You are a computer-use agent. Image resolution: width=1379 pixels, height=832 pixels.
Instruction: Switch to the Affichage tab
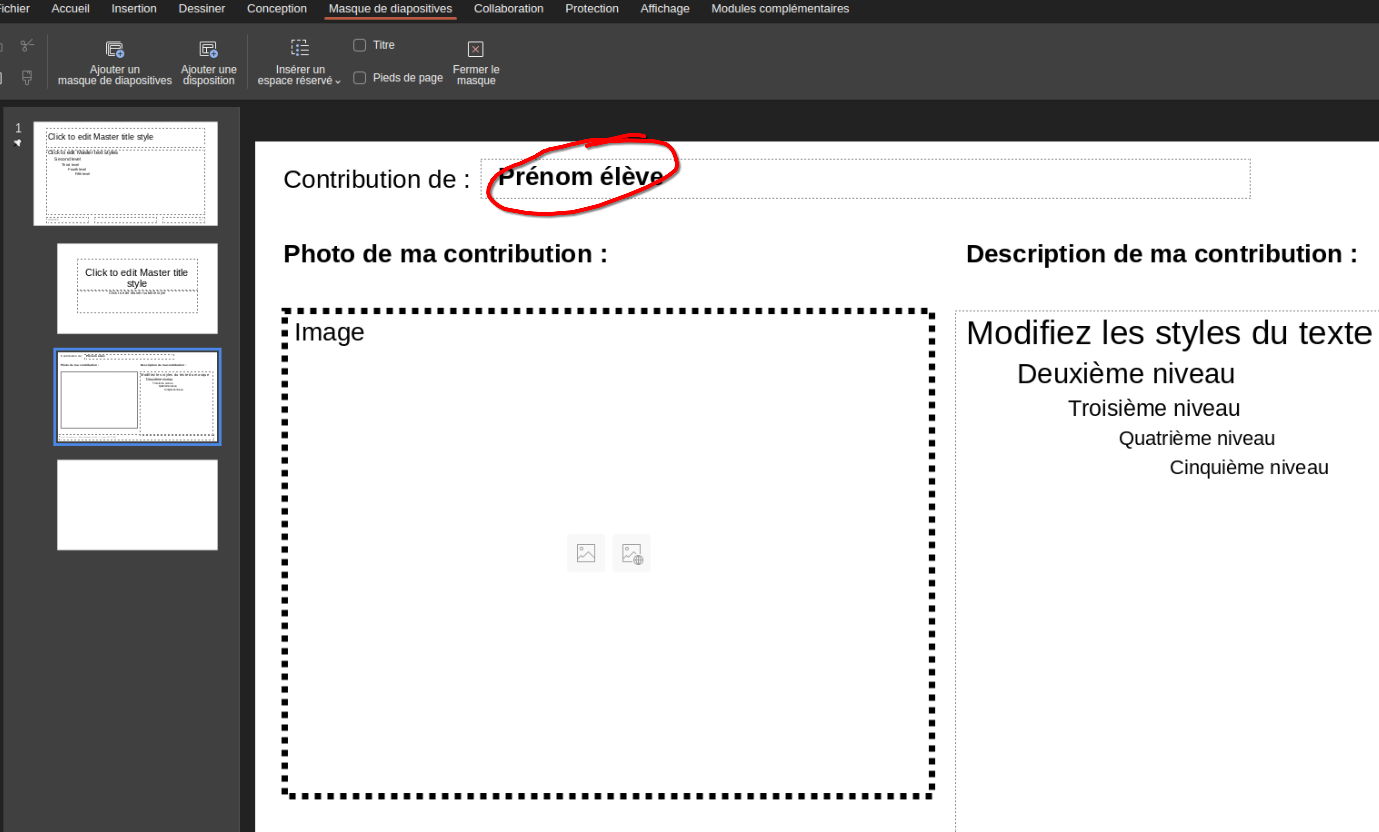pos(664,9)
